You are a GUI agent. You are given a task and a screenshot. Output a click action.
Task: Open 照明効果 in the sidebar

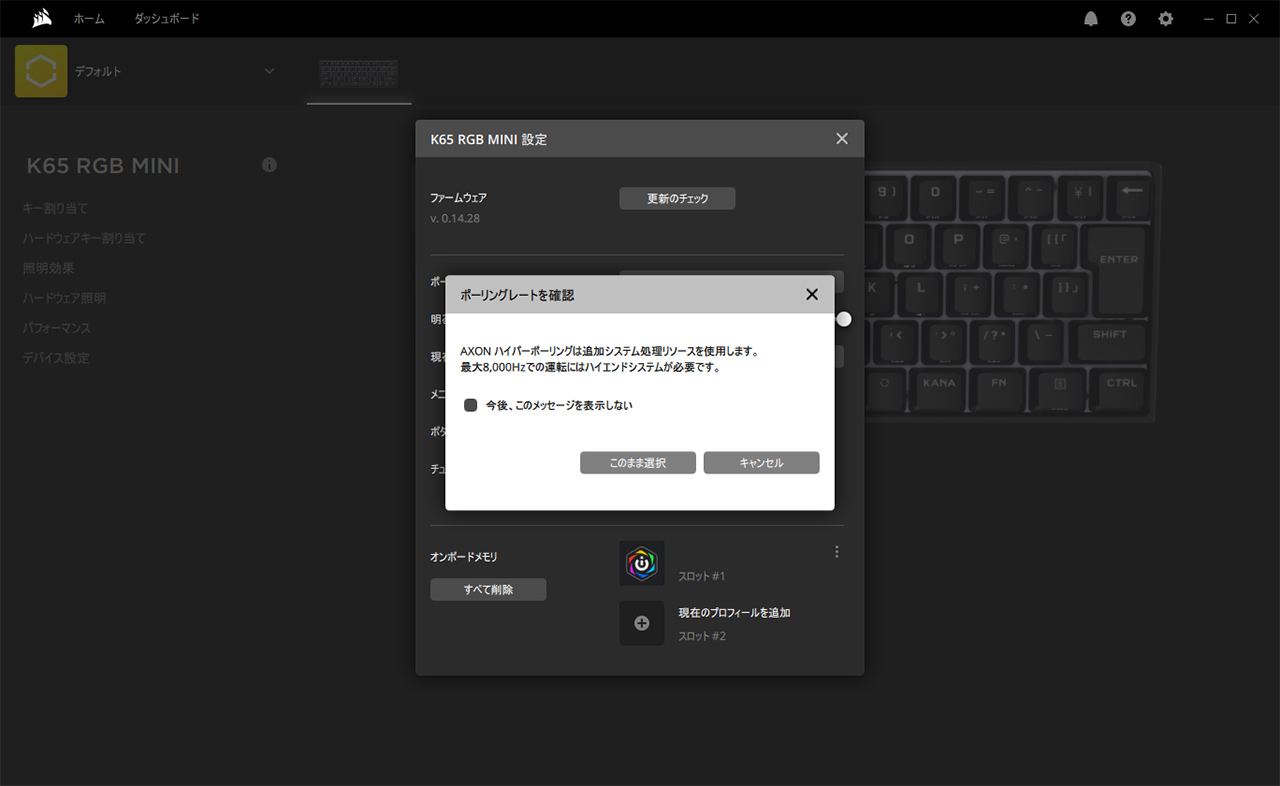point(49,268)
